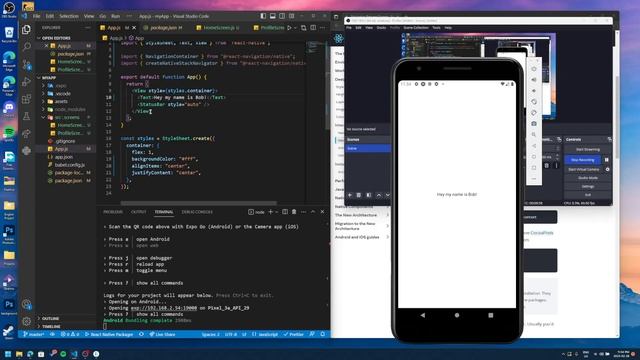Screen dimensions: 640x360
Task: Click the emulator toolbar power icon
Action: coord(534,69)
